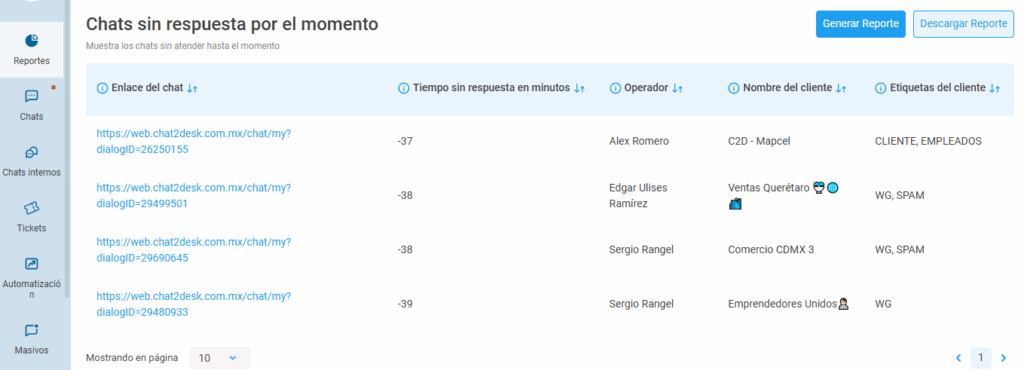Select page number 1 in pagination

981,358
